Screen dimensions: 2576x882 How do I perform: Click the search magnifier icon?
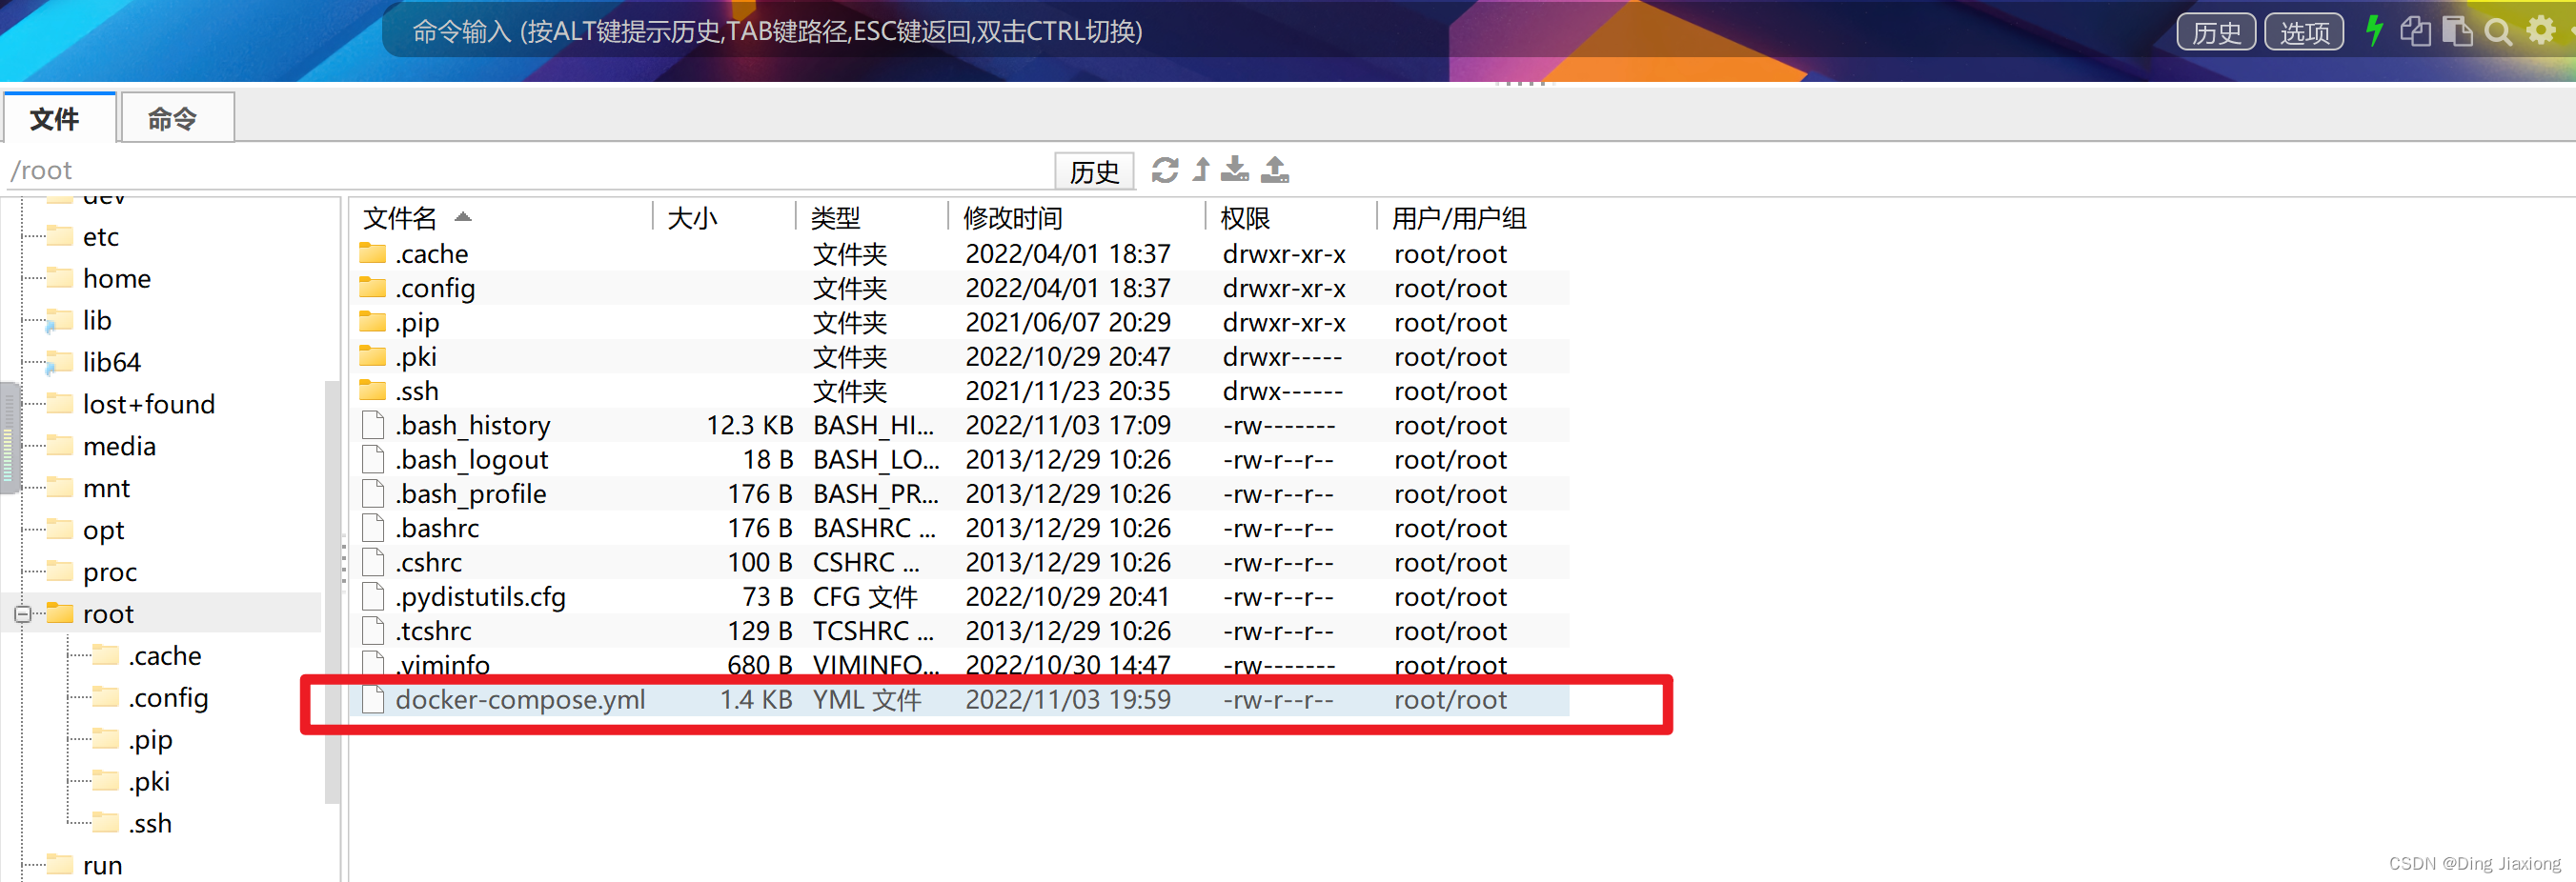2498,32
